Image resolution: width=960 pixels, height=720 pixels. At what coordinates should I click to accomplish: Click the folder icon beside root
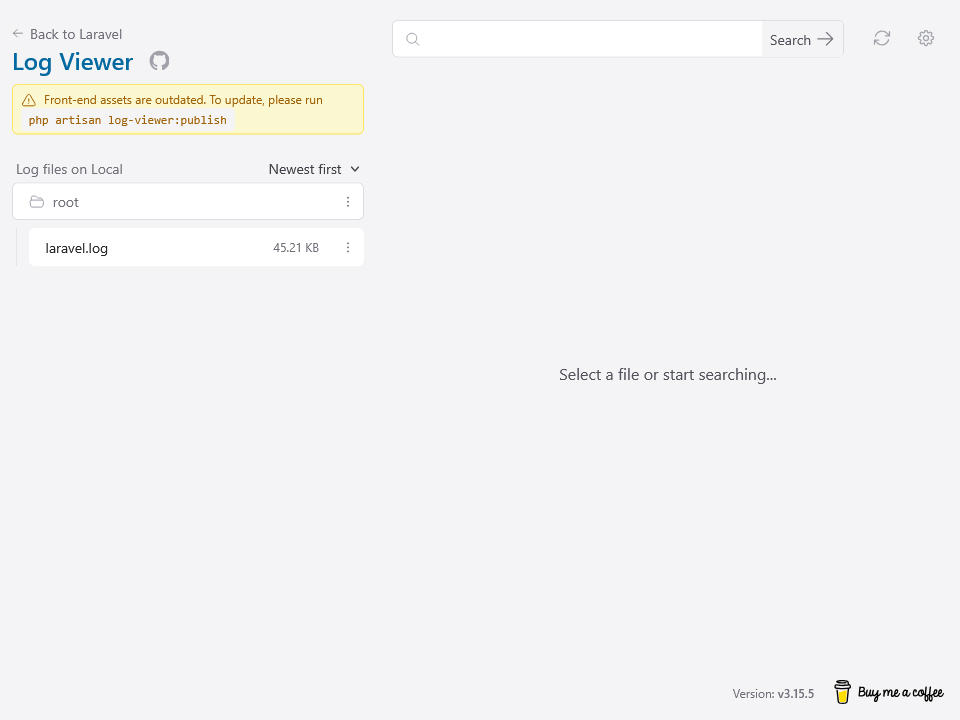pos(37,202)
